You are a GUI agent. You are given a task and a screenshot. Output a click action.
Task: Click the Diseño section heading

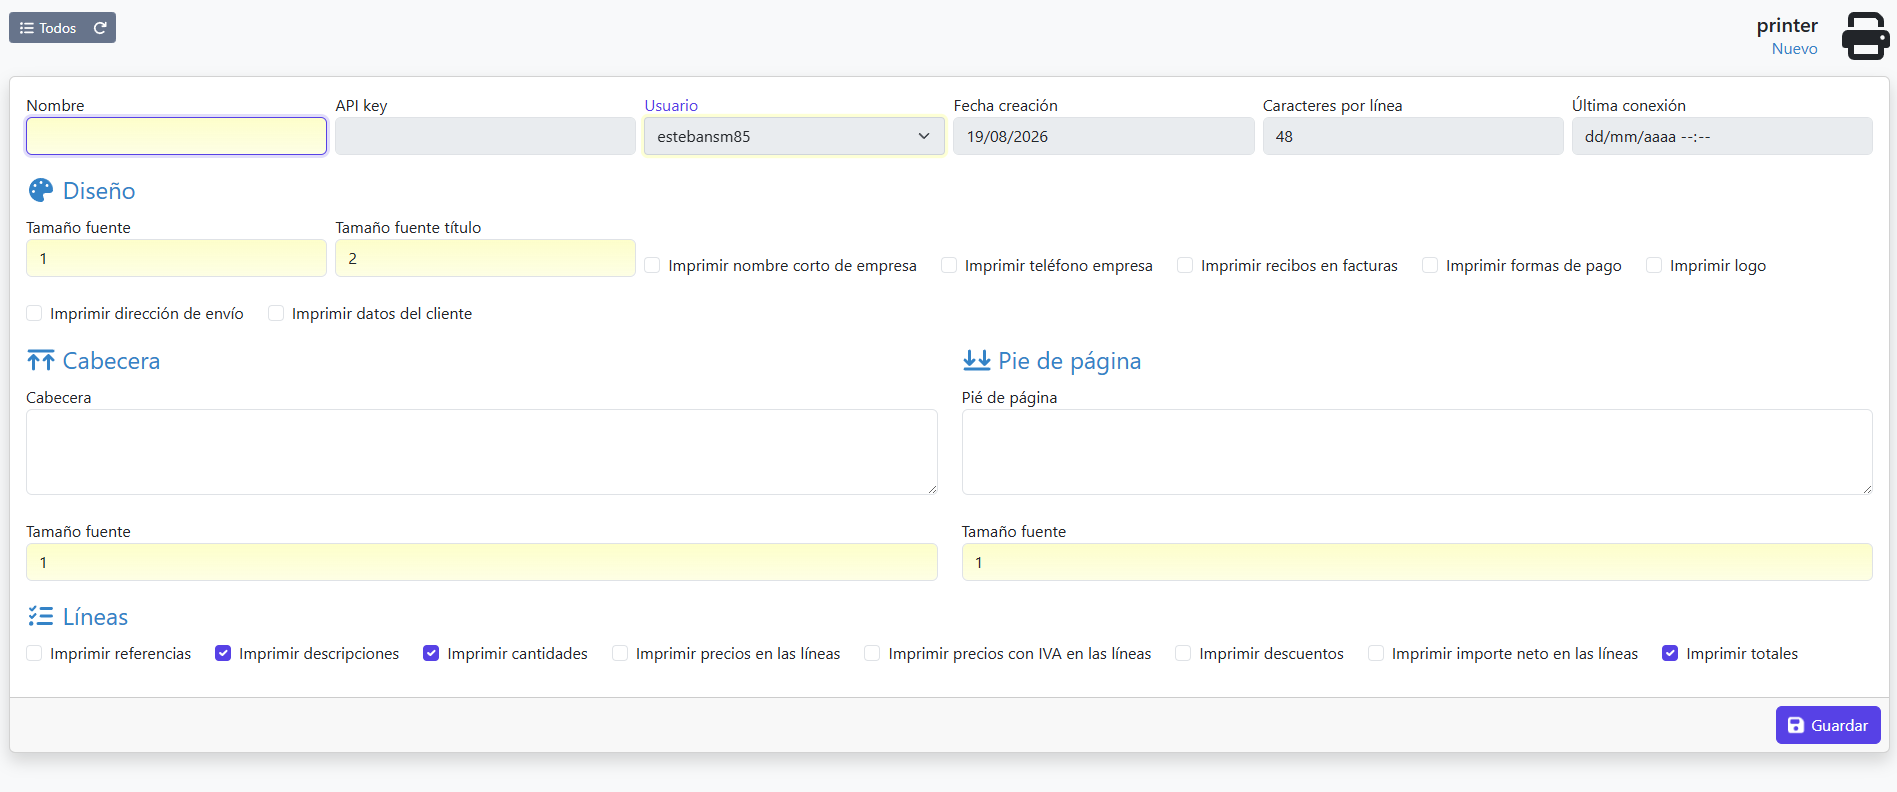point(99,190)
